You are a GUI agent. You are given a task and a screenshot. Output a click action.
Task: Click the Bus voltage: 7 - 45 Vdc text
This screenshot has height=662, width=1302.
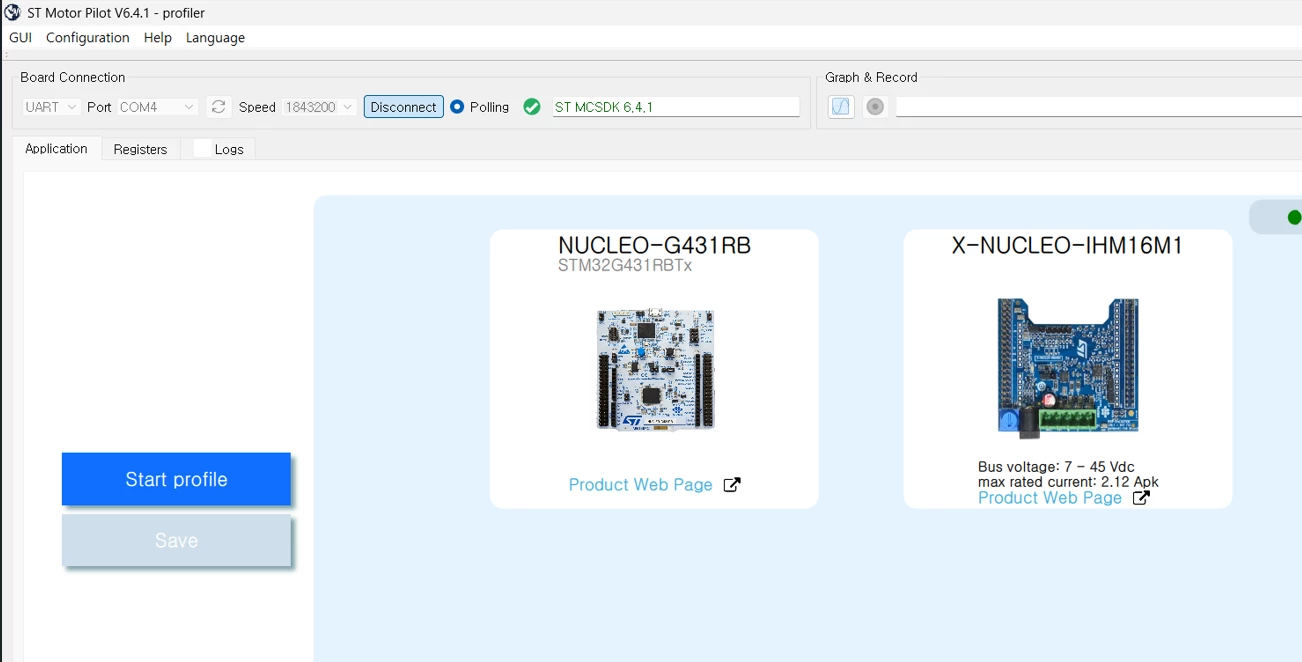pyautogui.click(x=1056, y=467)
